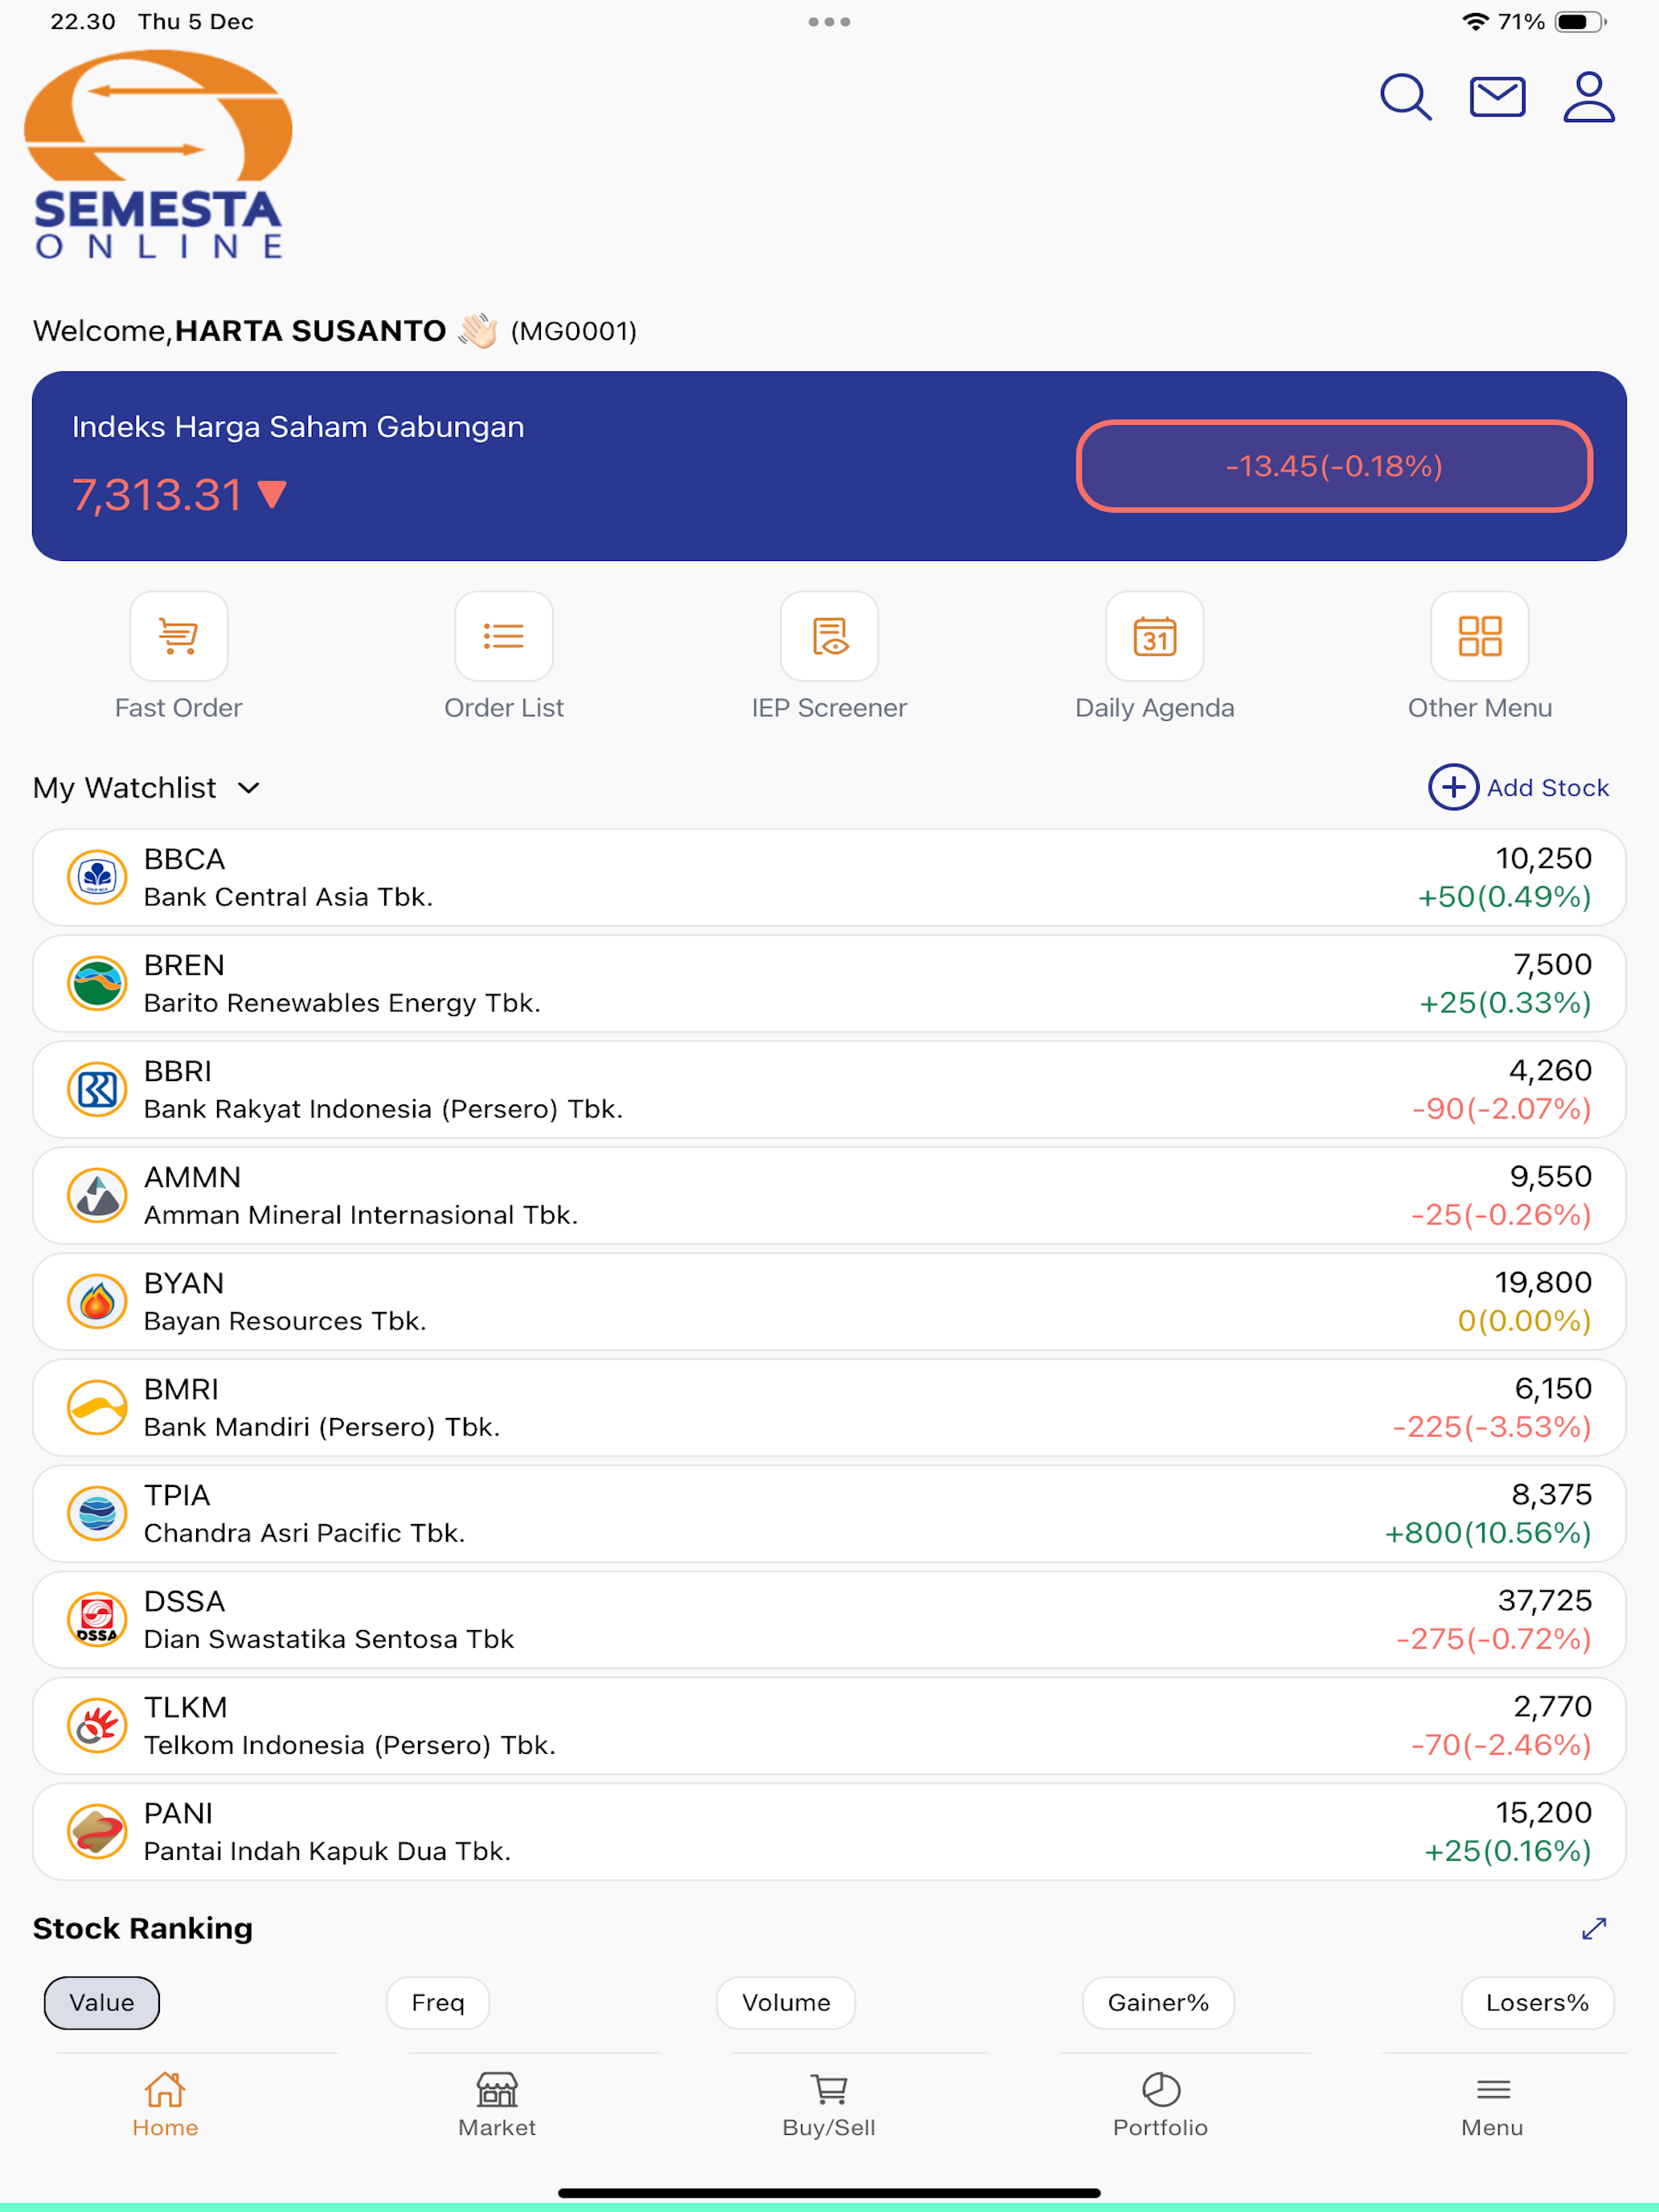Tap the account code (MG0001)

pyautogui.click(x=574, y=331)
